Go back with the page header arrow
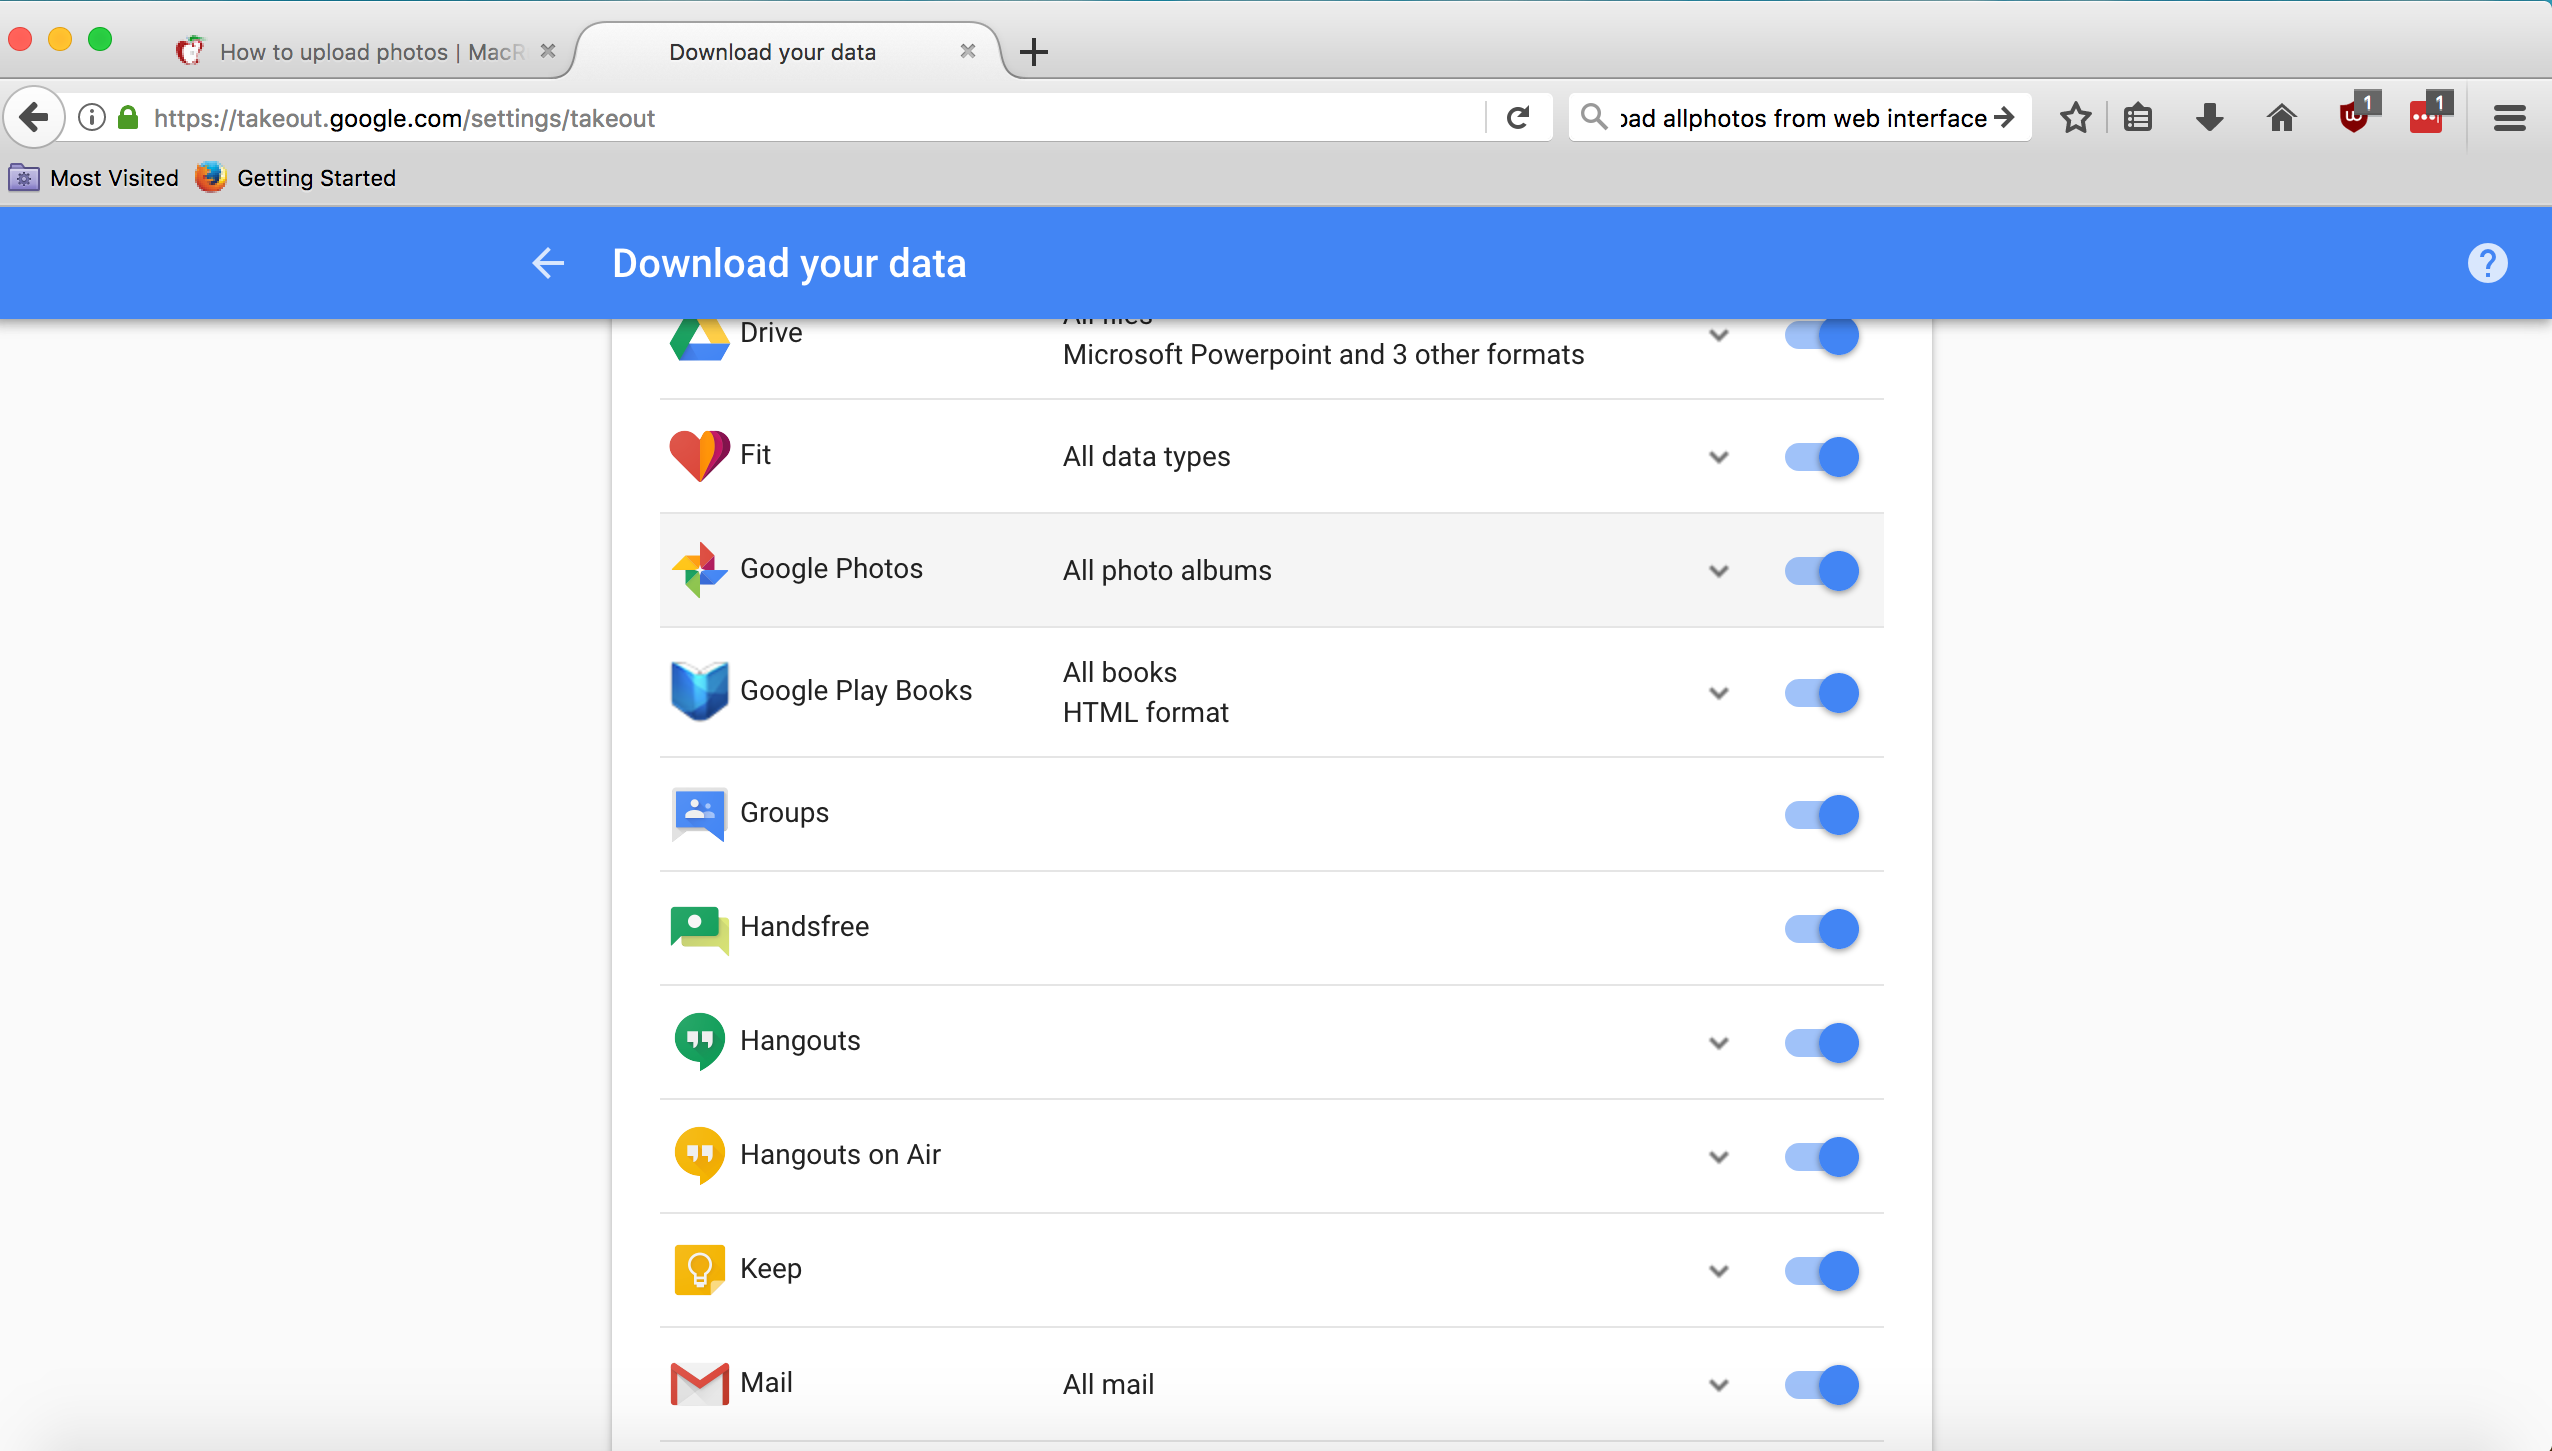The height and width of the screenshot is (1451, 2552). click(x=548, y=263)
